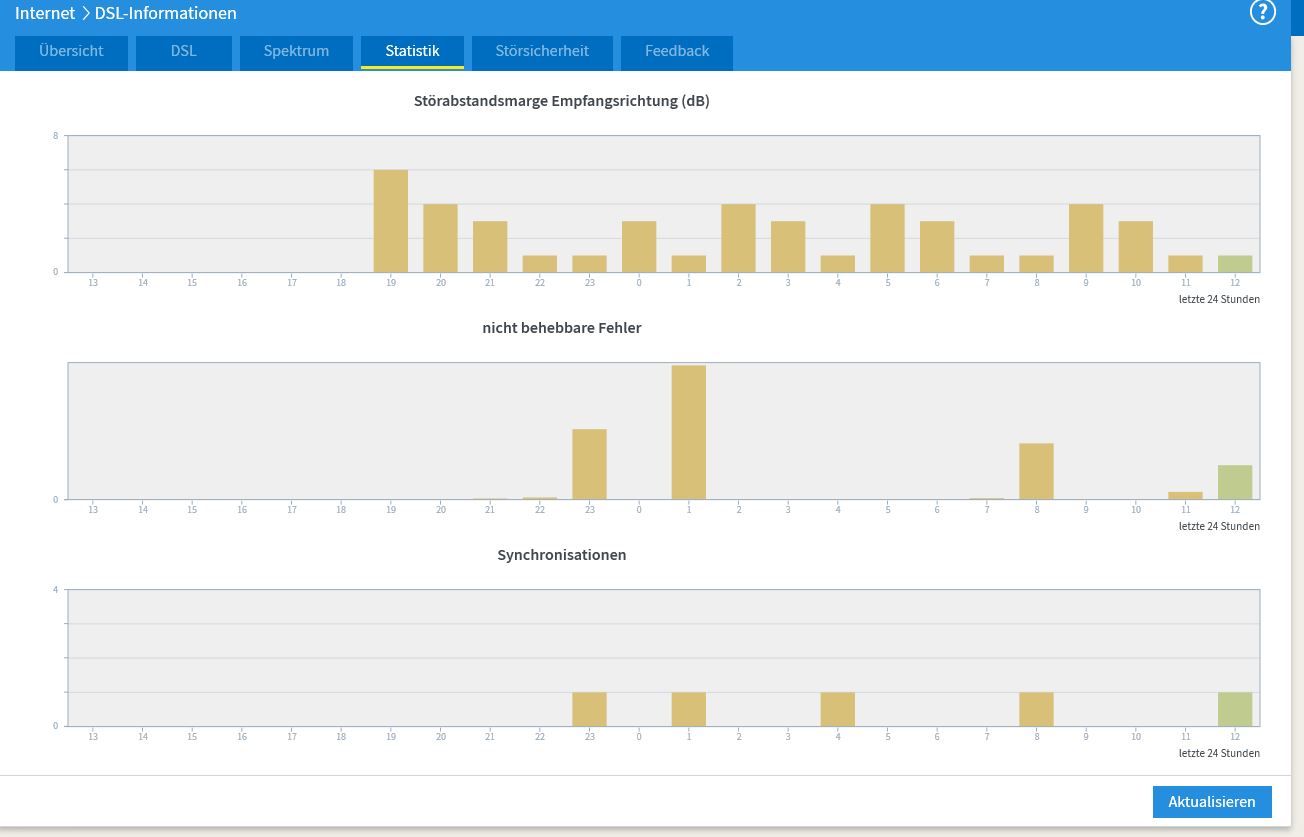This screenshot has height=837, width=1304.
Task: Click hour 4 bar in Synchronisationen chart
Action: click(838, 709)
